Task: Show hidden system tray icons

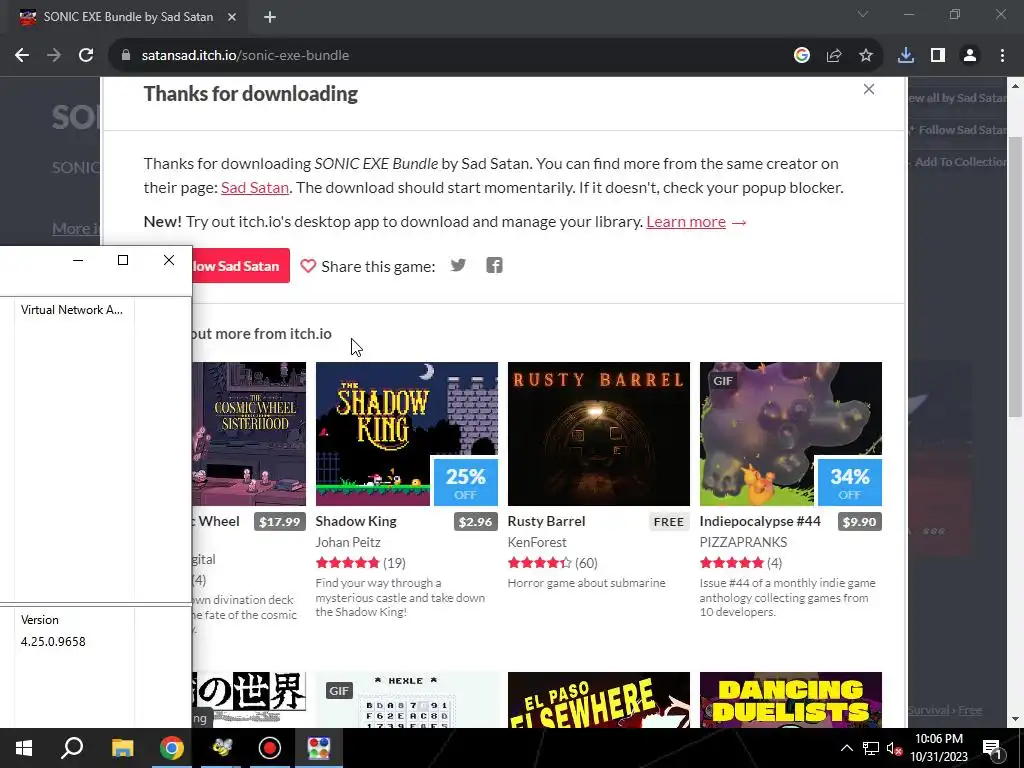Action: coord(846,748)
